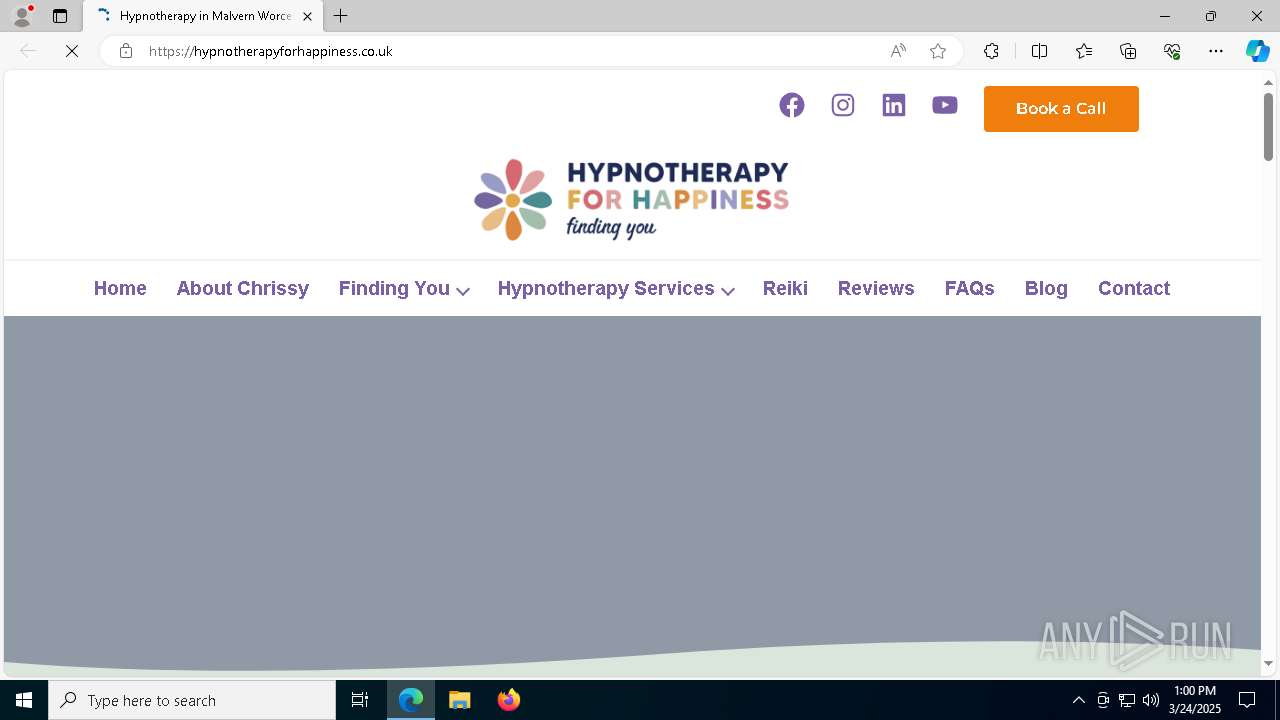Open the volume control icon
This screenshot has height=720, width=1280.
click(x=1151, y=700)
